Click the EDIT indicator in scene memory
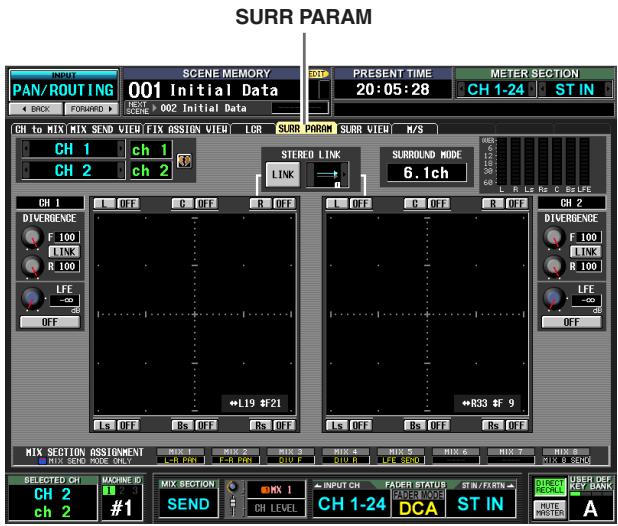The image size is (618, 526). coord(316,74)
